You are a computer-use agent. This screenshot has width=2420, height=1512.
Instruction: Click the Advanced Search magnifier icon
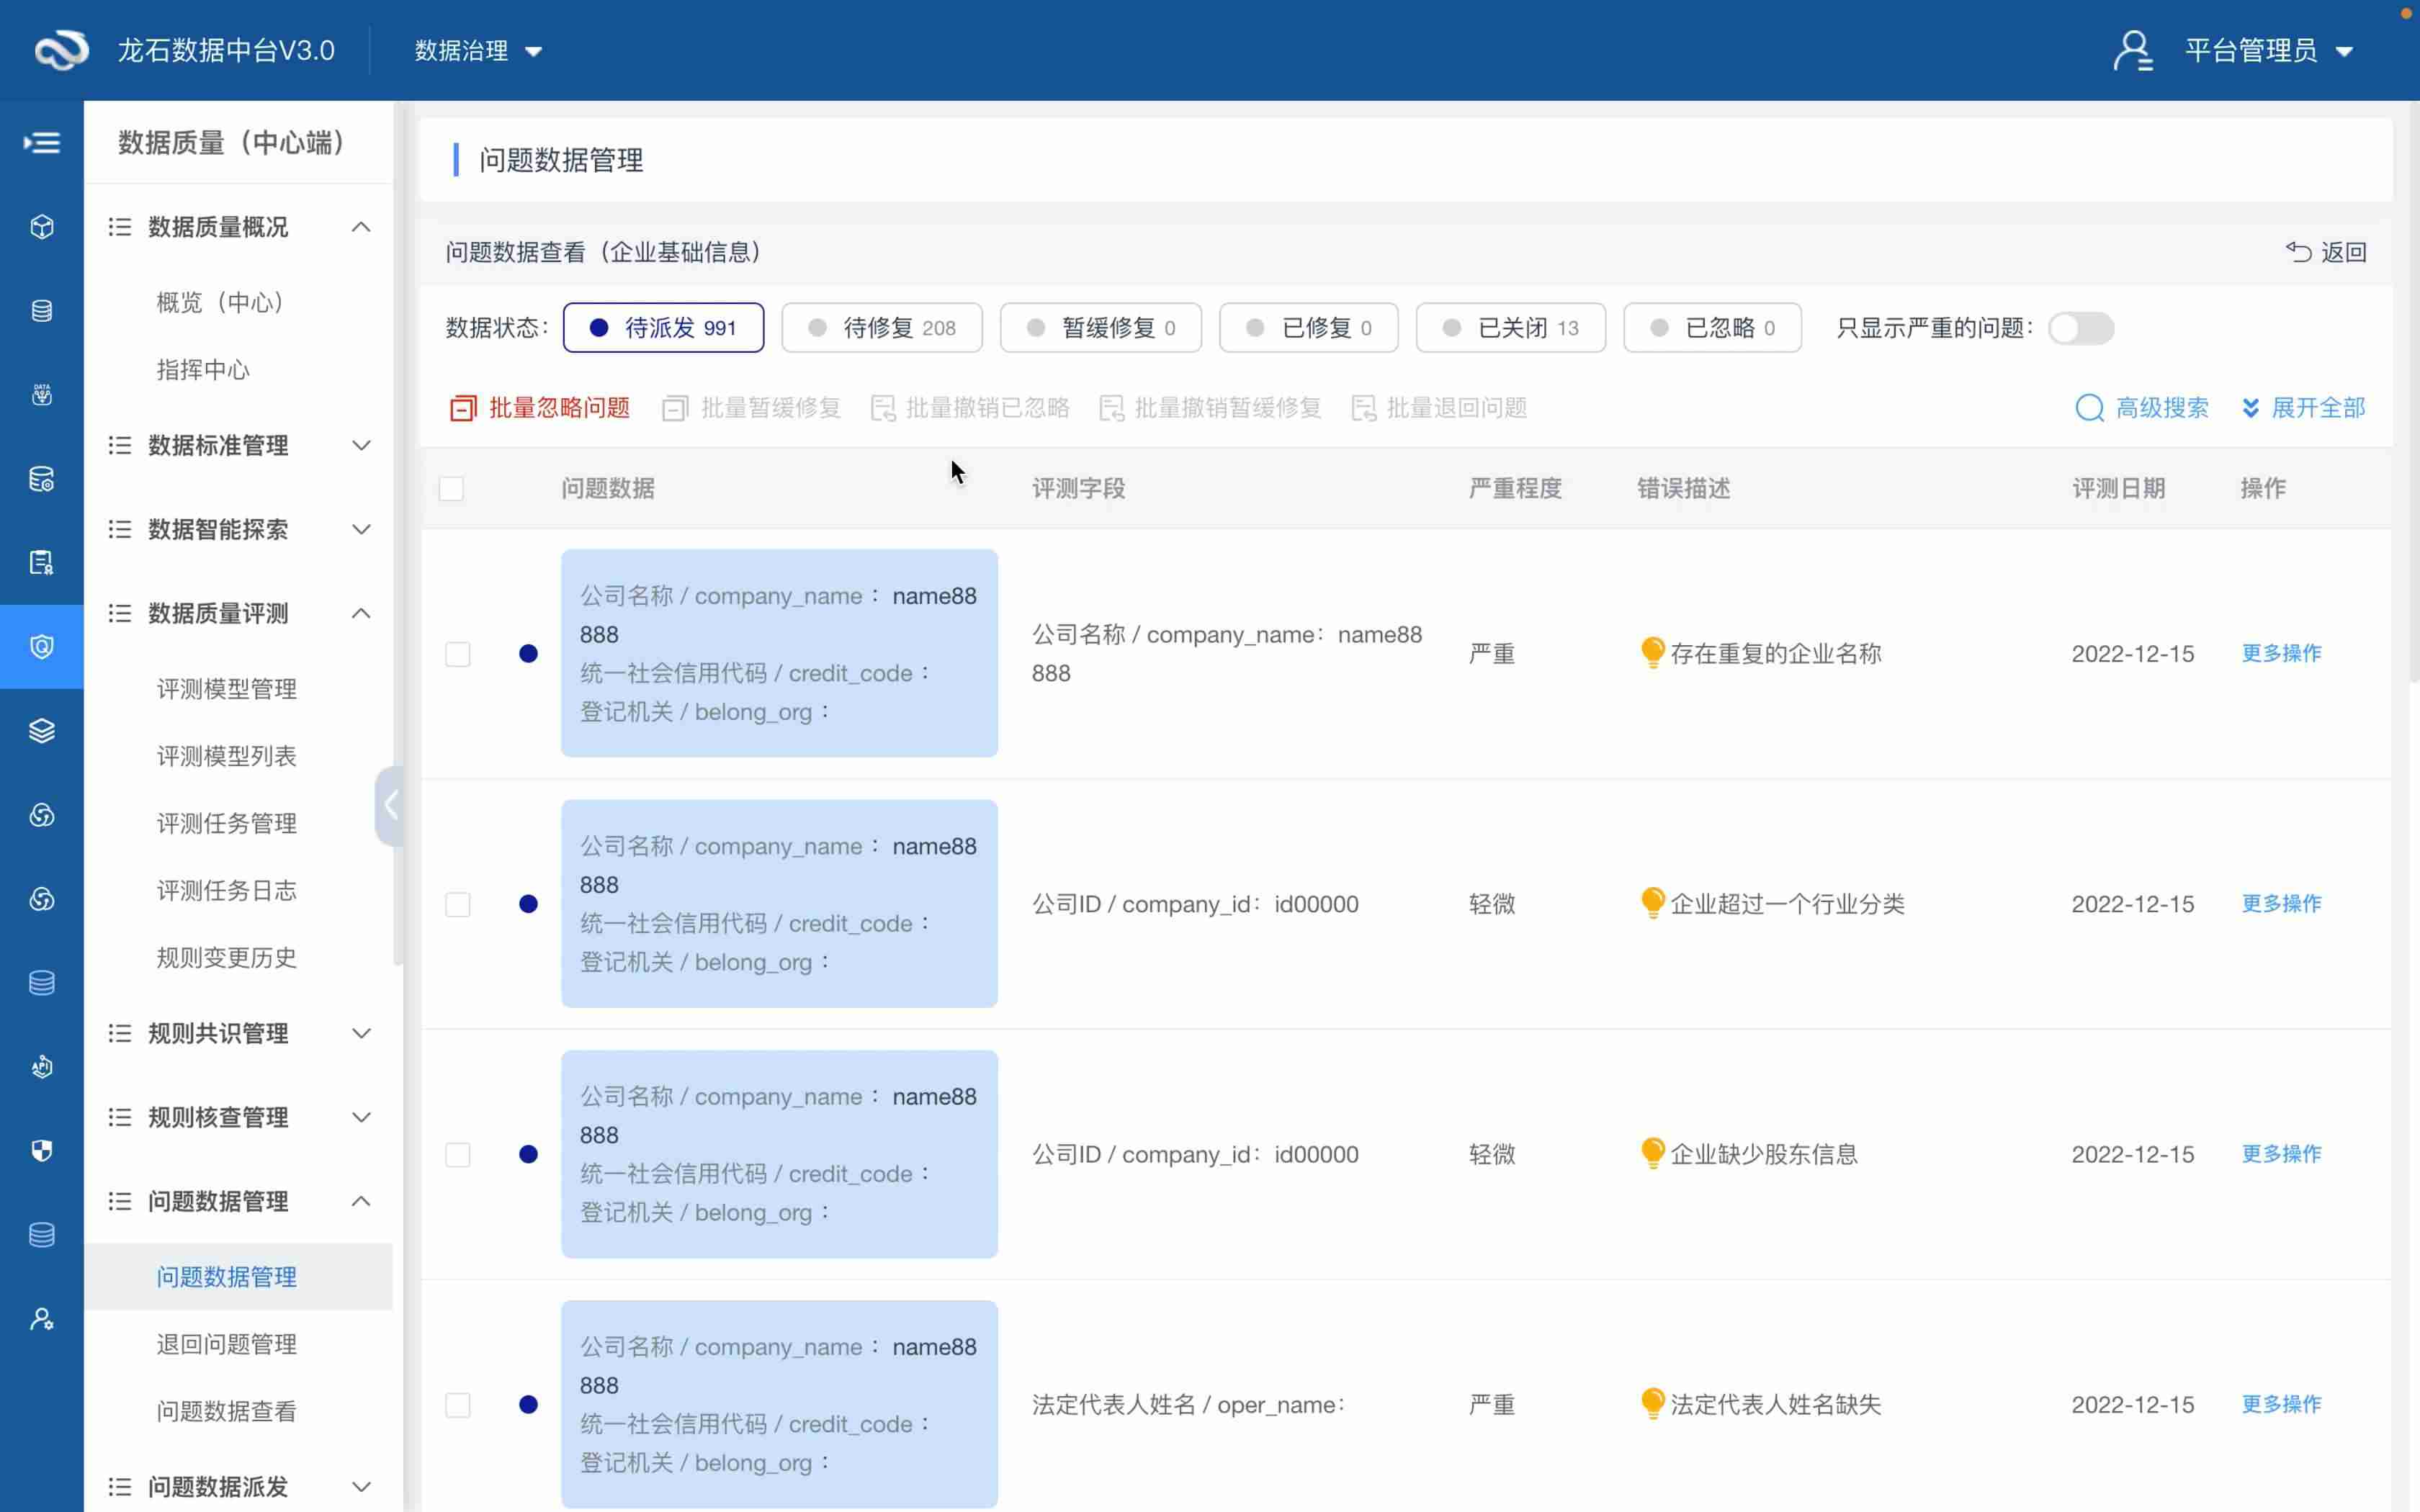click(2089, 408)
